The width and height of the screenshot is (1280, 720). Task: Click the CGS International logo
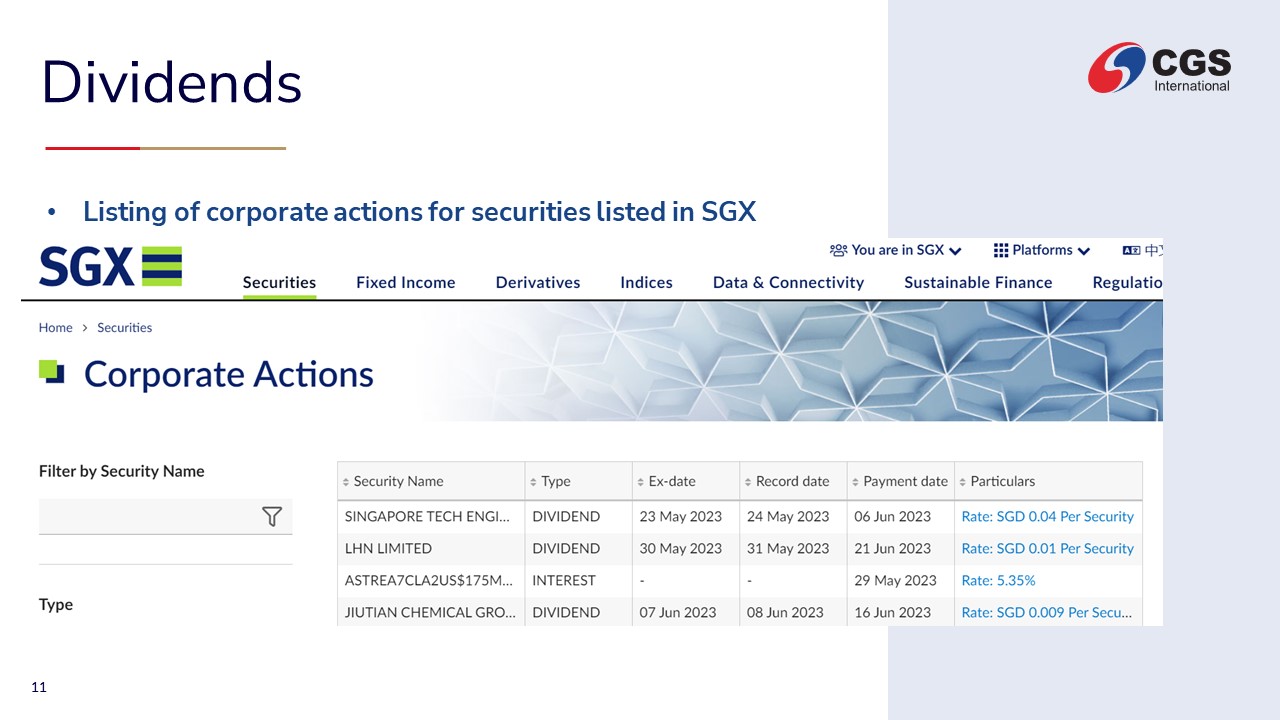point(1159,68)
